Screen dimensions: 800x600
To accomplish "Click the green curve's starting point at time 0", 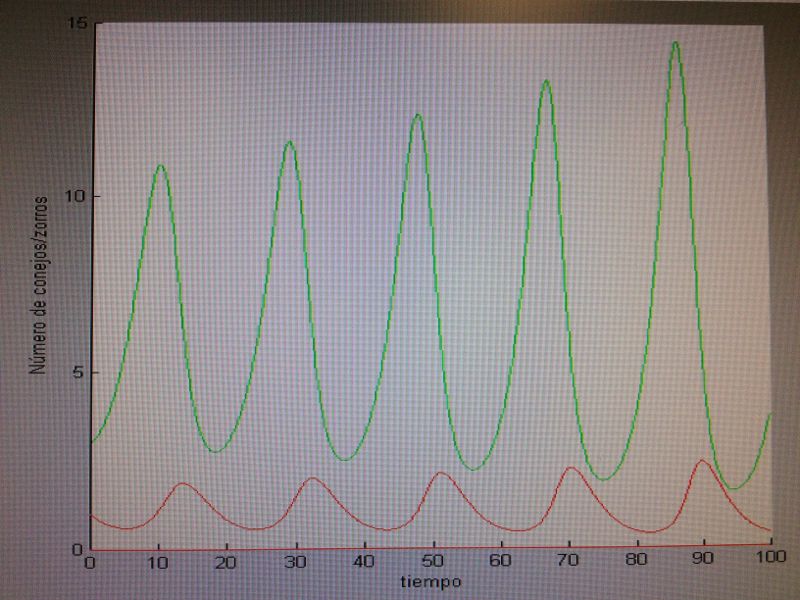I will (92, 442).
